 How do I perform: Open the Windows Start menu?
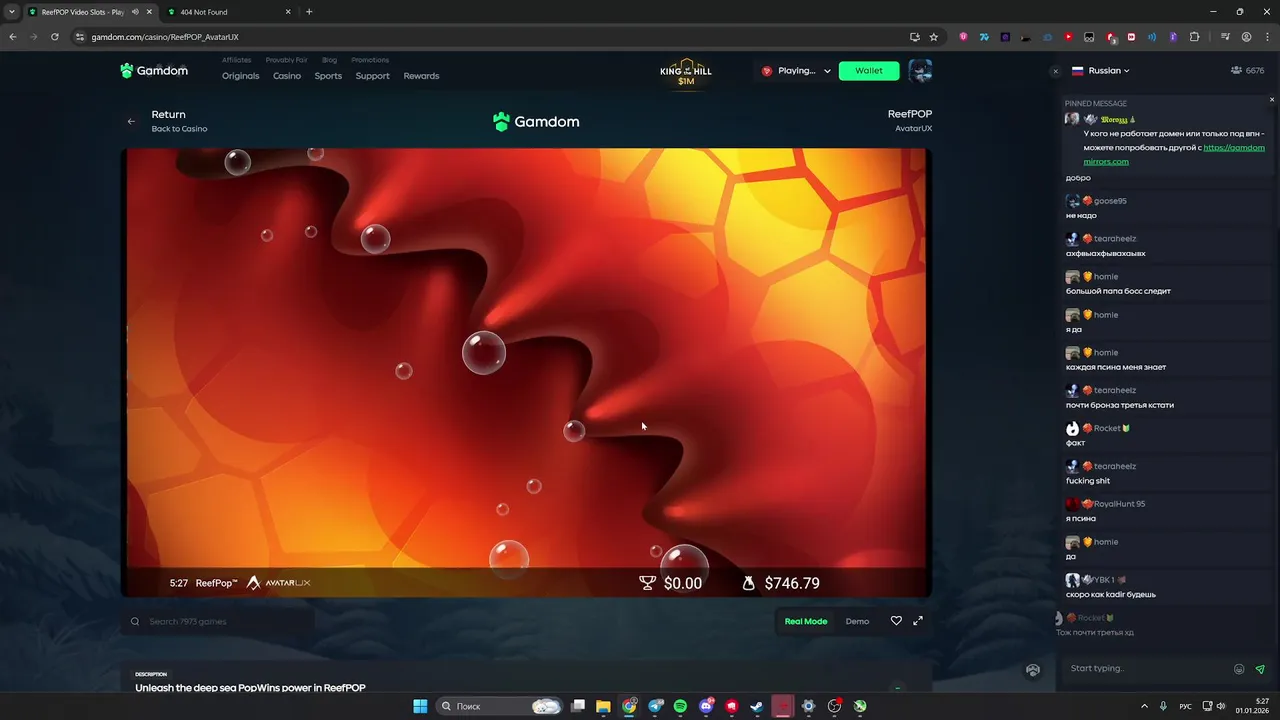[x=420, y=706]
